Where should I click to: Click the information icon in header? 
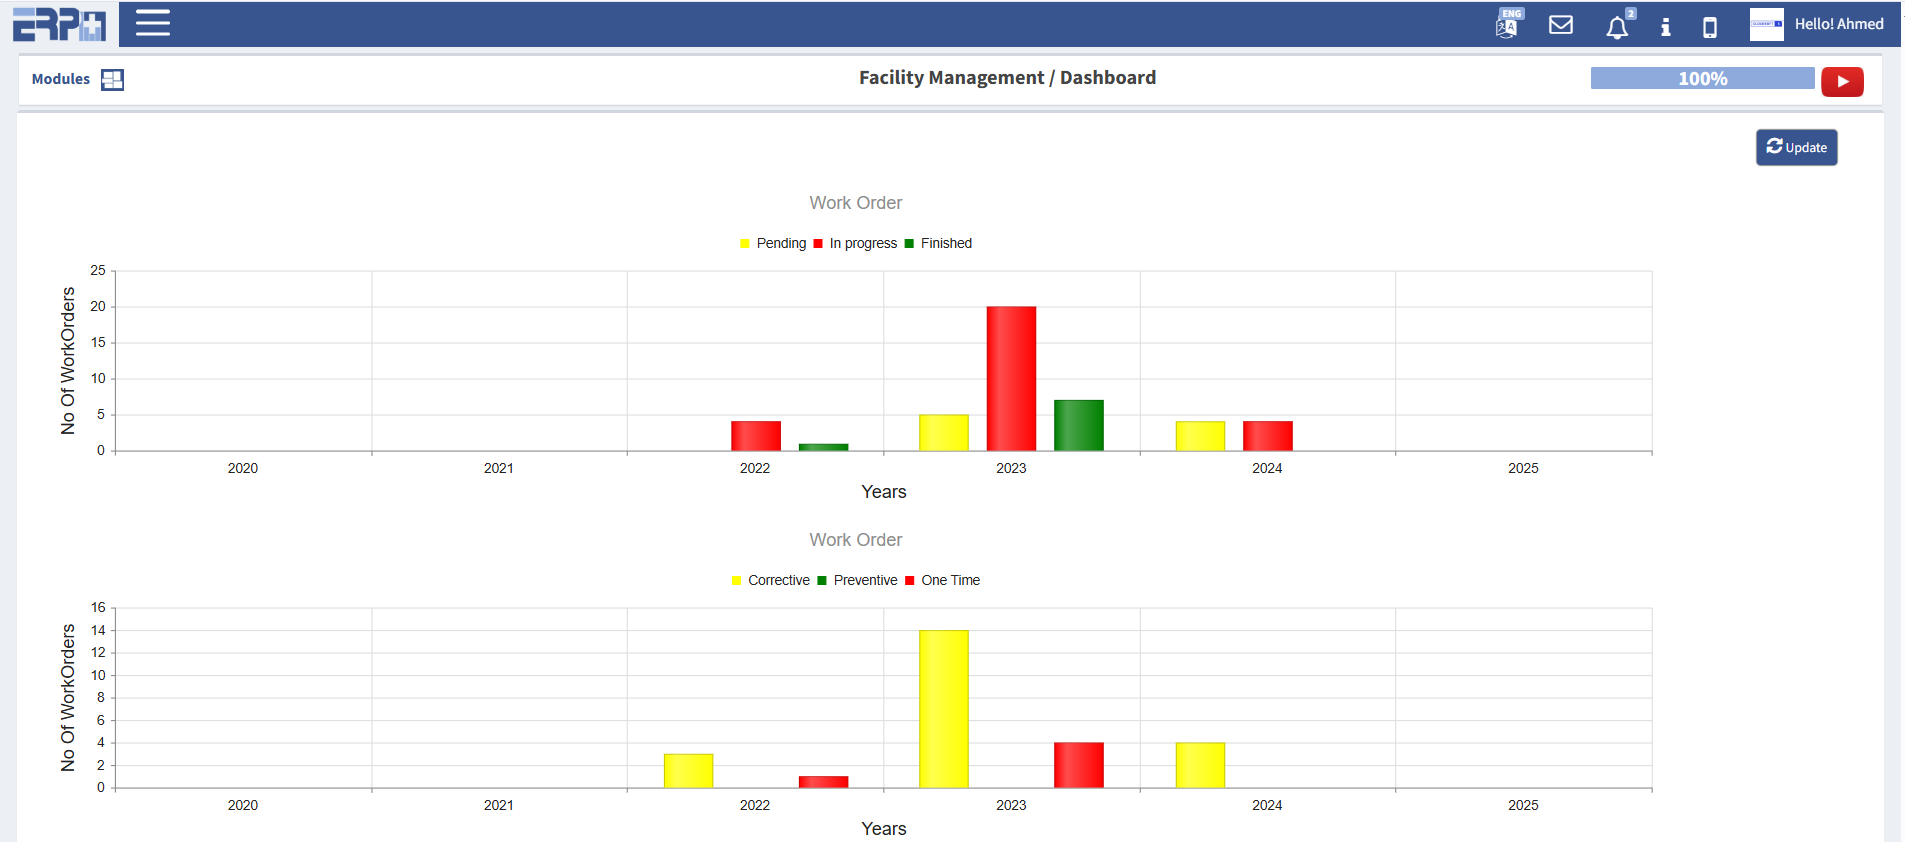point(1665,27)
